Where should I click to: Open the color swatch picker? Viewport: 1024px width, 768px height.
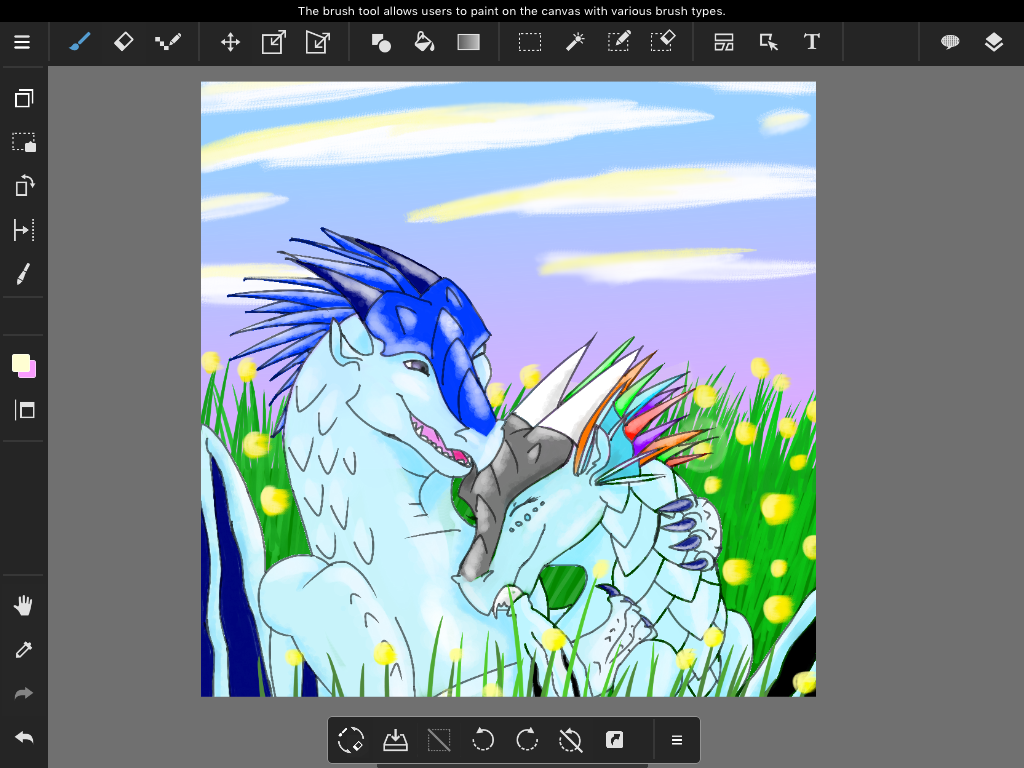24,366
